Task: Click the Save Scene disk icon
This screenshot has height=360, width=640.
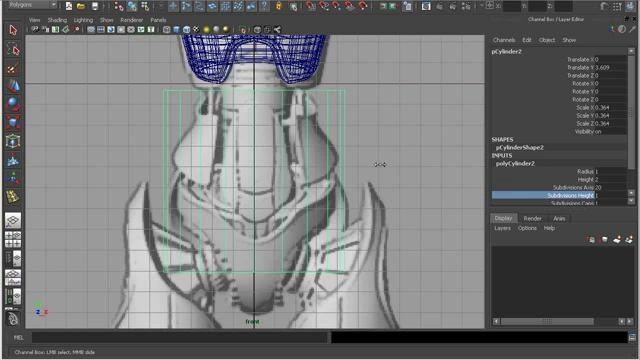Action: tap(95, 6)
